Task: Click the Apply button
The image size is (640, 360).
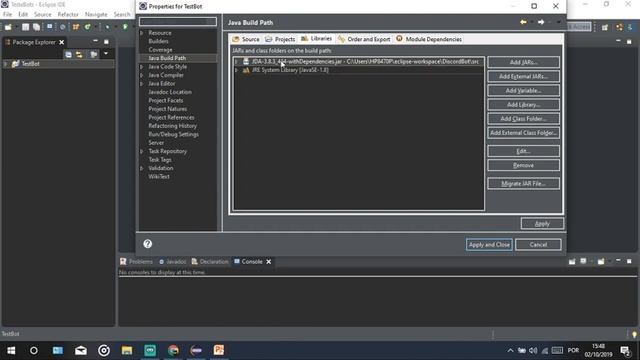Action: click(x=542, y=224)
